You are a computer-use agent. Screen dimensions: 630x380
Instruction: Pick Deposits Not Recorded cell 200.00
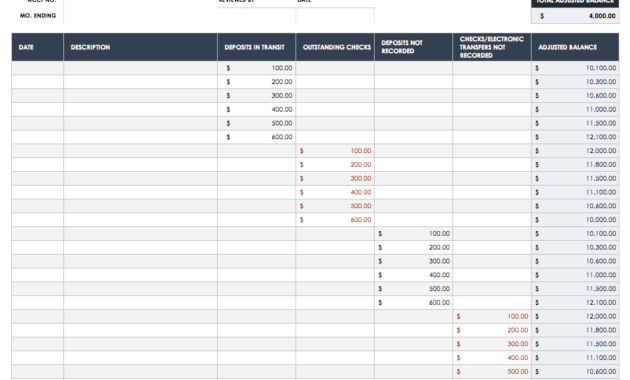coord(413,247)
